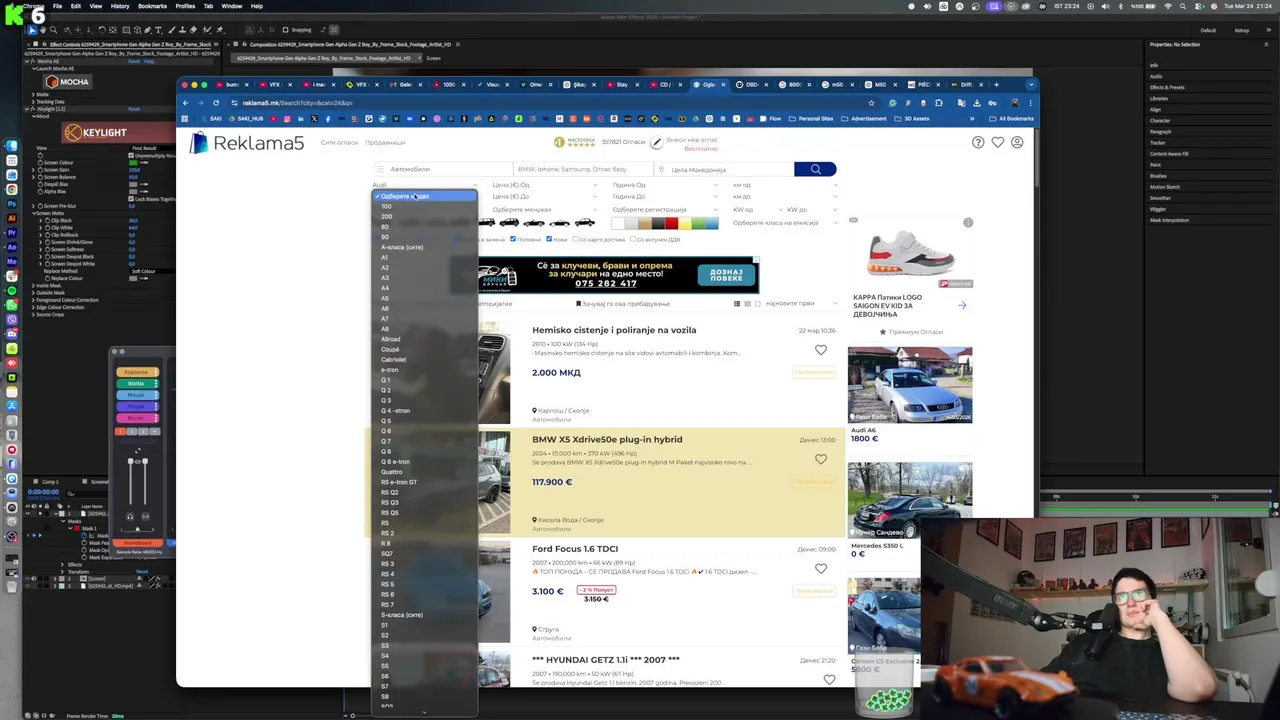1280x720 pixels.
Task: Open favorites heart icon in Reklama5 header
Action: 997,142
